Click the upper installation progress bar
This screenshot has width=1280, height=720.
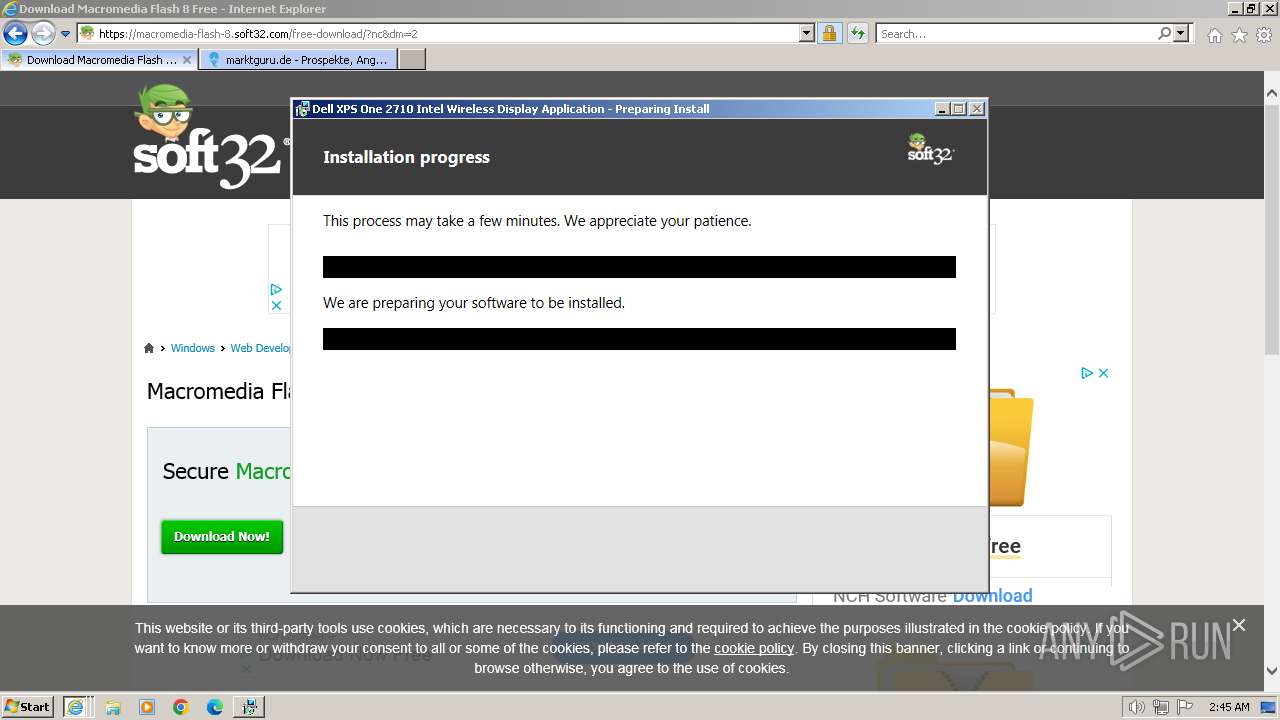[x=639, y=267]
